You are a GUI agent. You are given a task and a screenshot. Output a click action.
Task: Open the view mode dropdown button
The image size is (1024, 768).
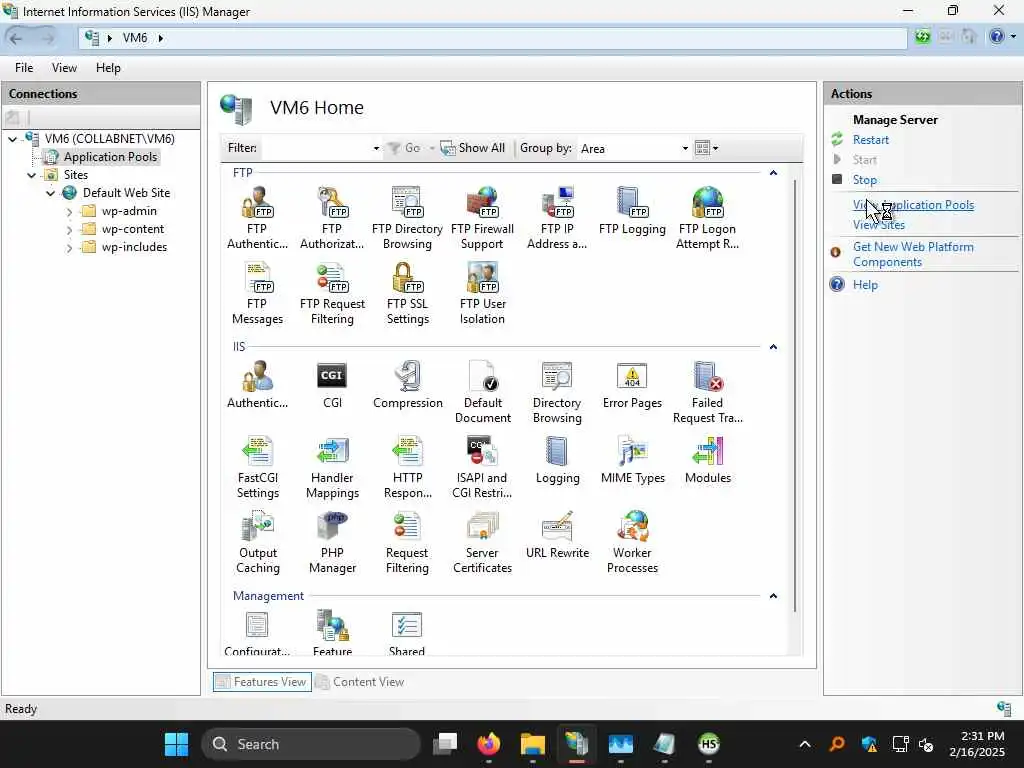707,148
